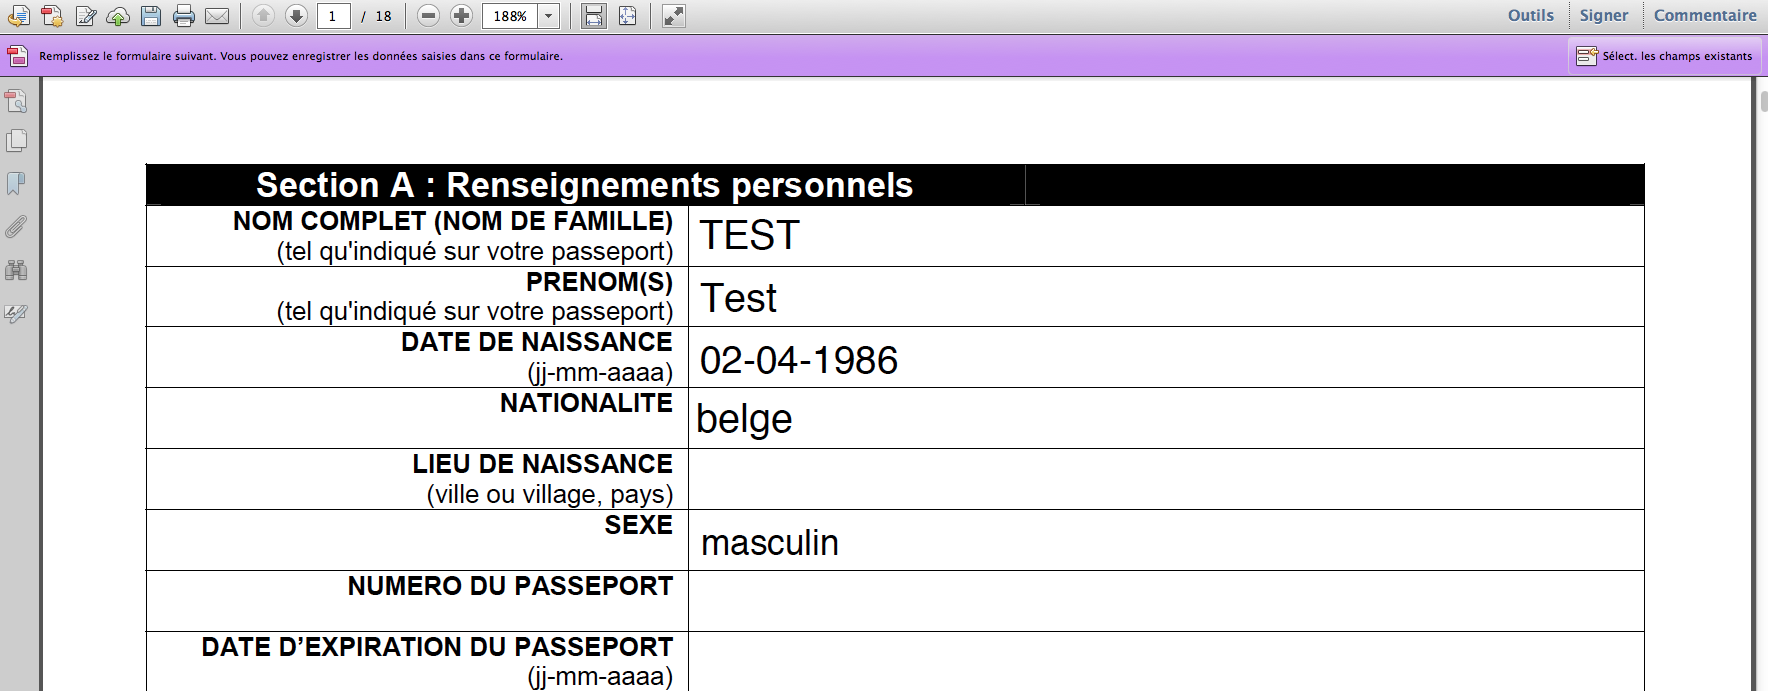The height and width of the screenshot is (691, 1768).
Task: Open the Create PDF icon
Action: tap(52, 16)
